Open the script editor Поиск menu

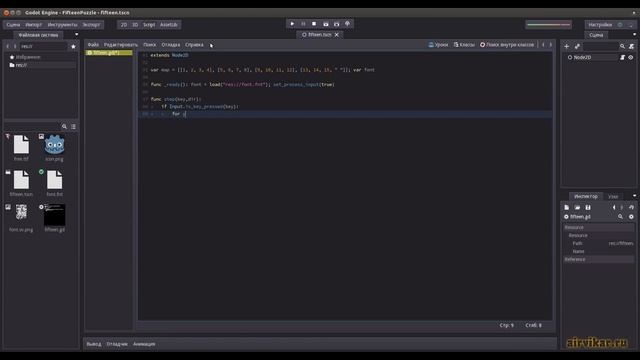point(149,45)
